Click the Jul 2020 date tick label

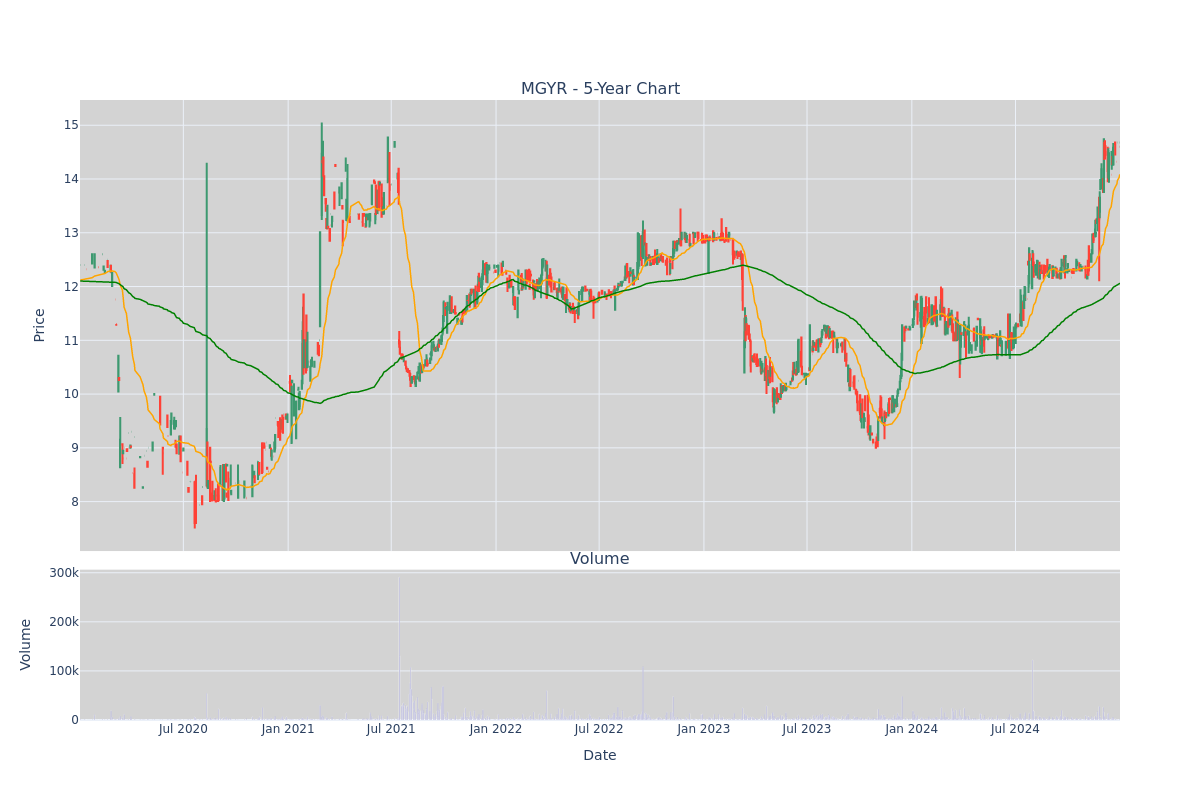pyautogui.click(x=183, y=729)
